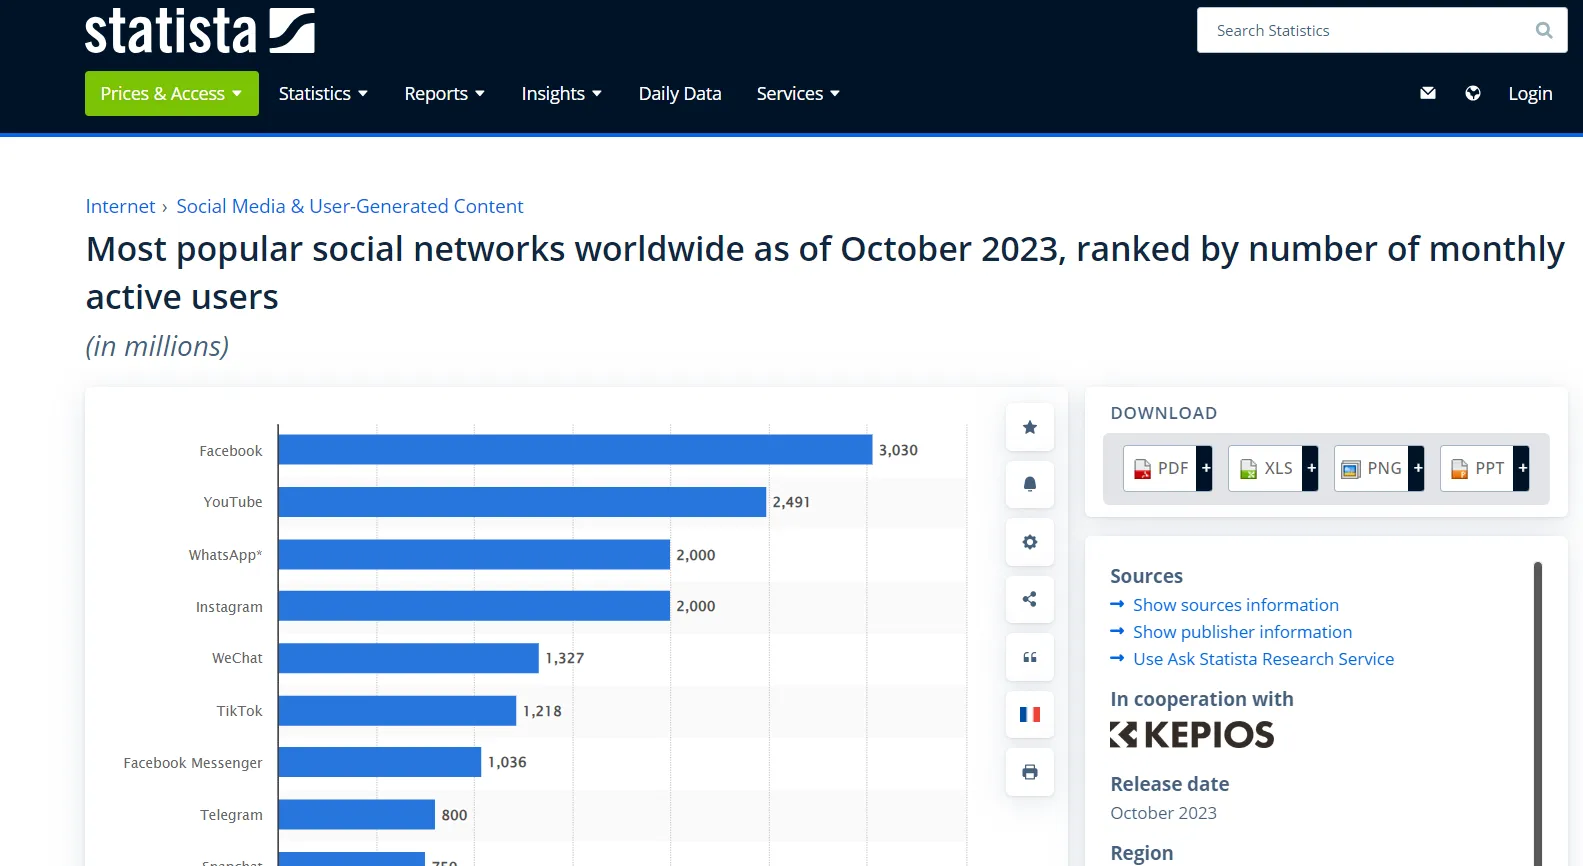Click the star favorite icon beside chart
This screenshot has width=1583, height=866.
point(1030,427)
